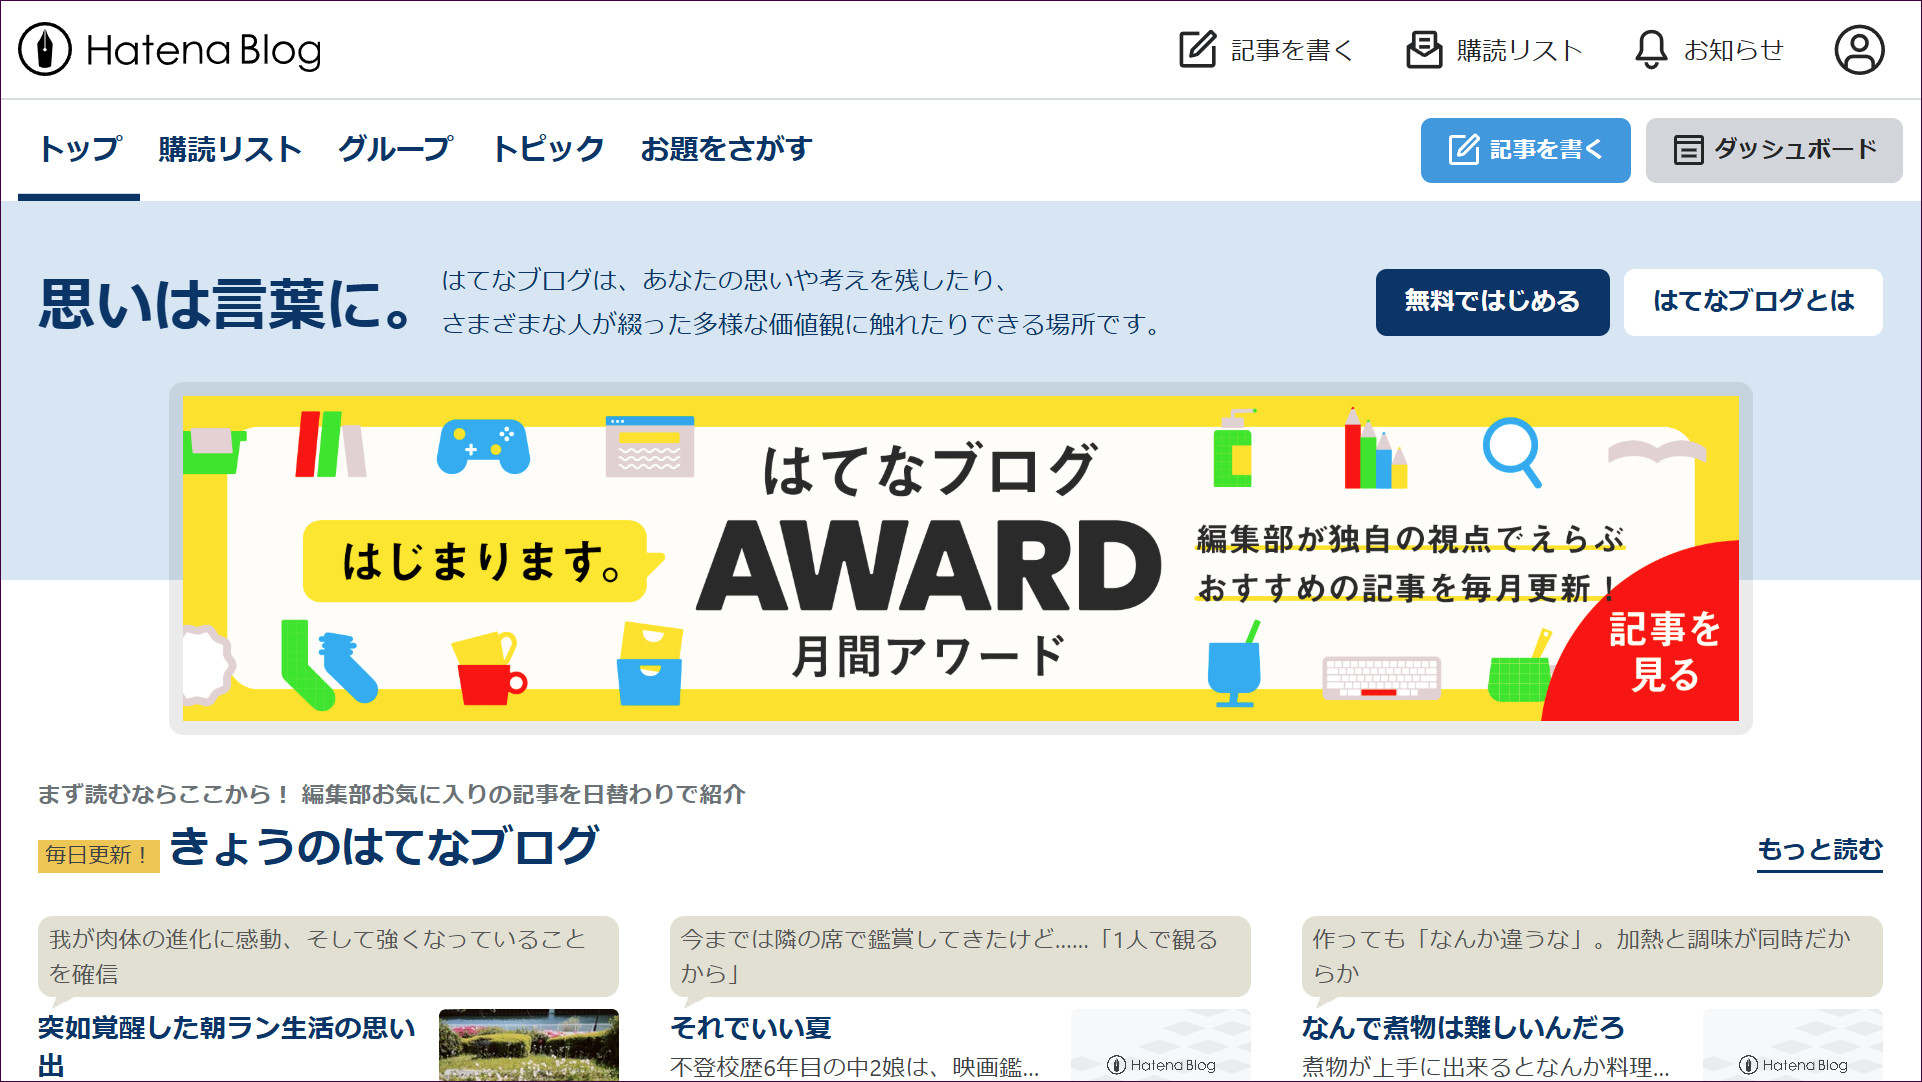Open the それでいい夏 article link

750,1027
